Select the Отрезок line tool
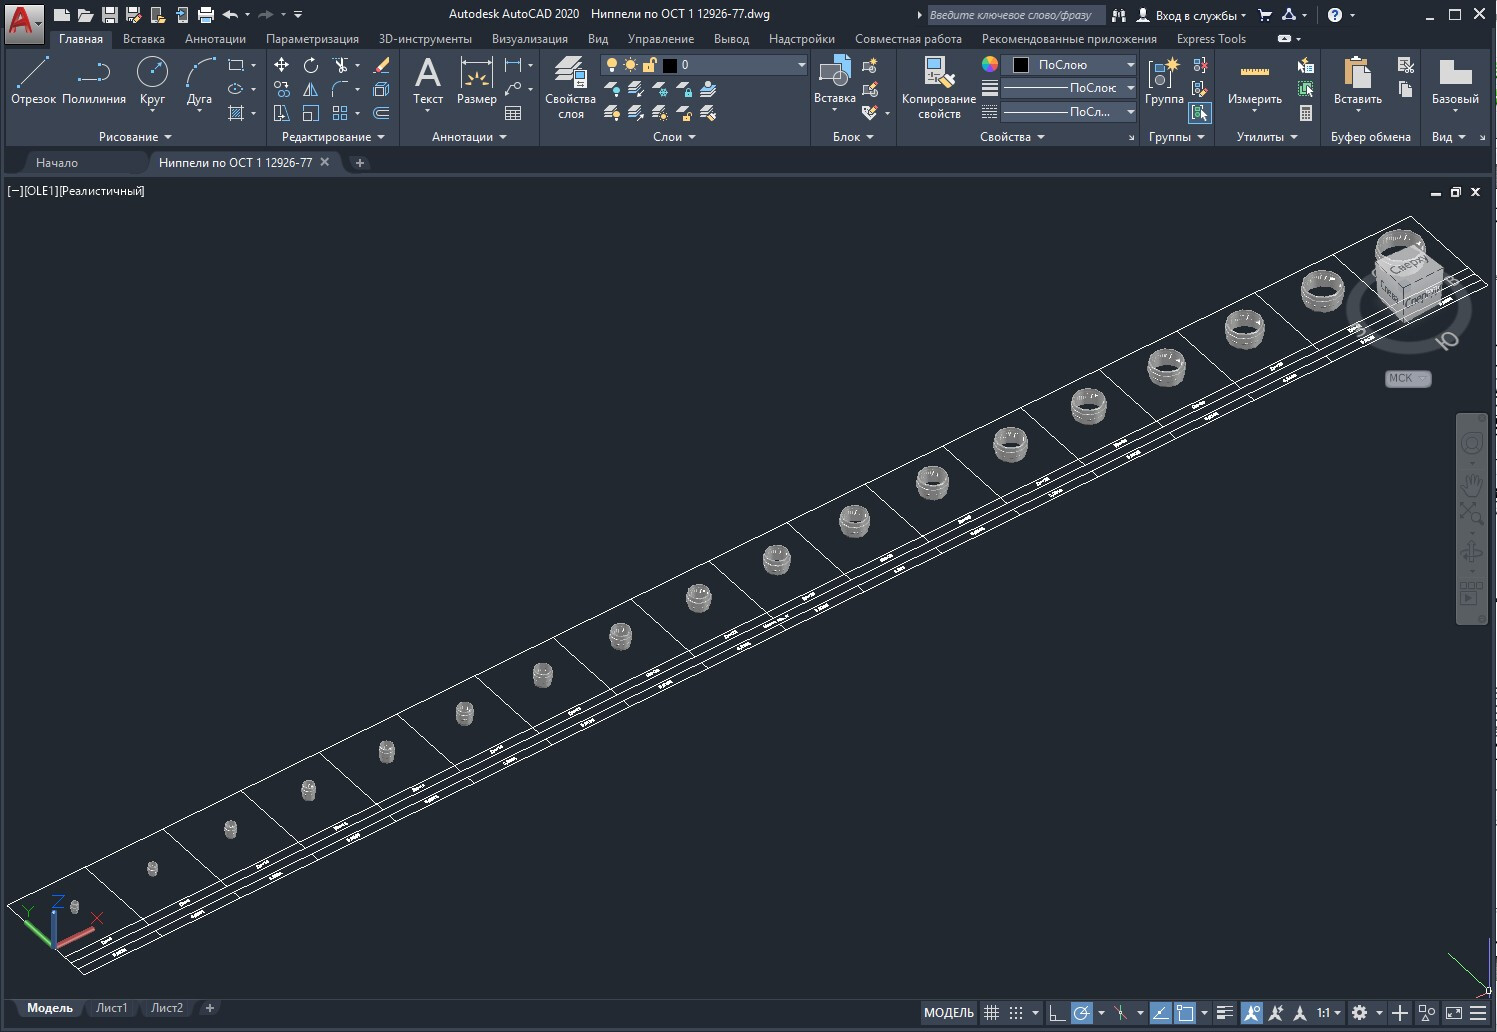The image size is (1497, 1032). 33,80
